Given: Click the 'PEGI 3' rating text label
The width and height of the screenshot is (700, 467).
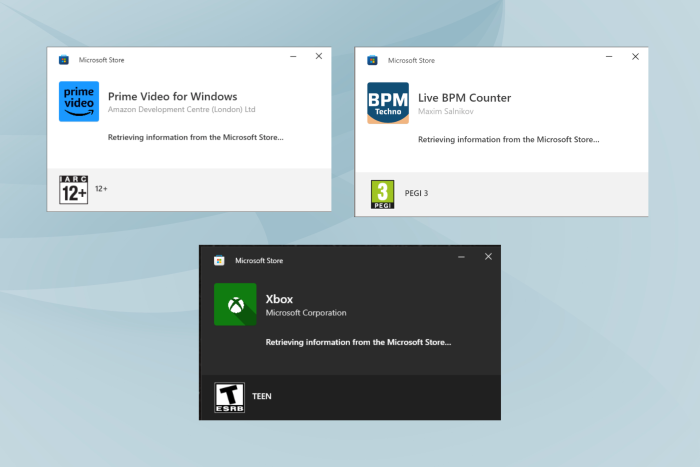Looking at the screenshot, I should [x=416, y=193].
